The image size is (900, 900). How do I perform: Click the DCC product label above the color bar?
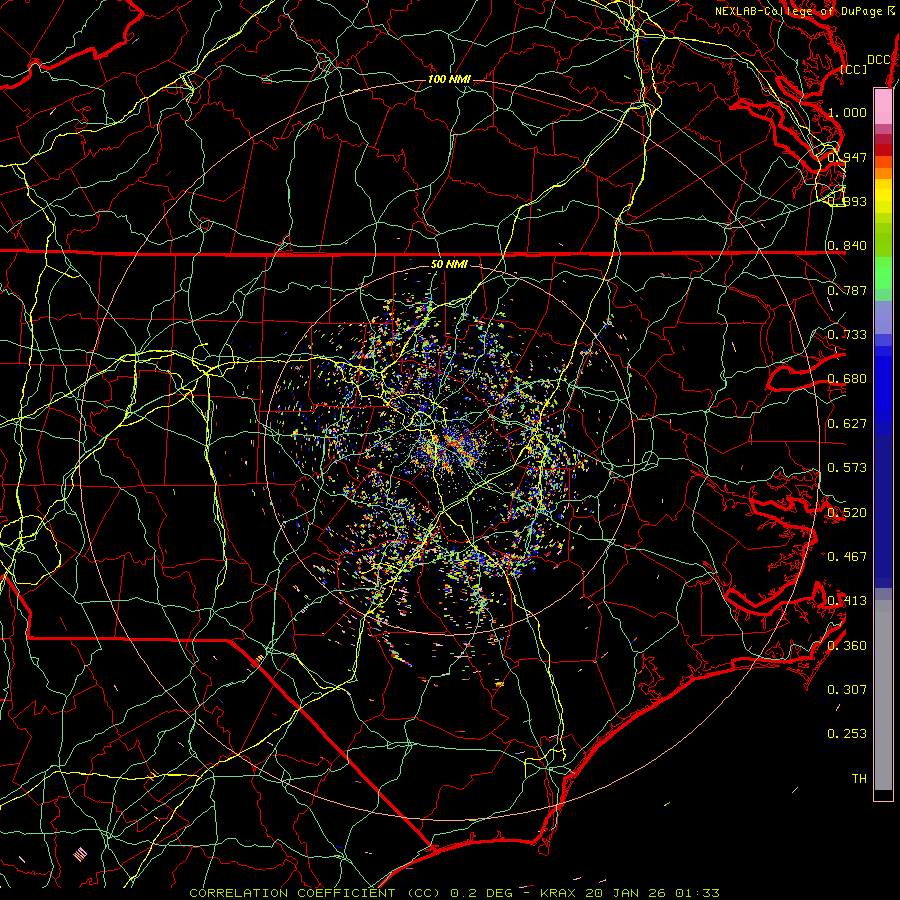coord(878,60)
